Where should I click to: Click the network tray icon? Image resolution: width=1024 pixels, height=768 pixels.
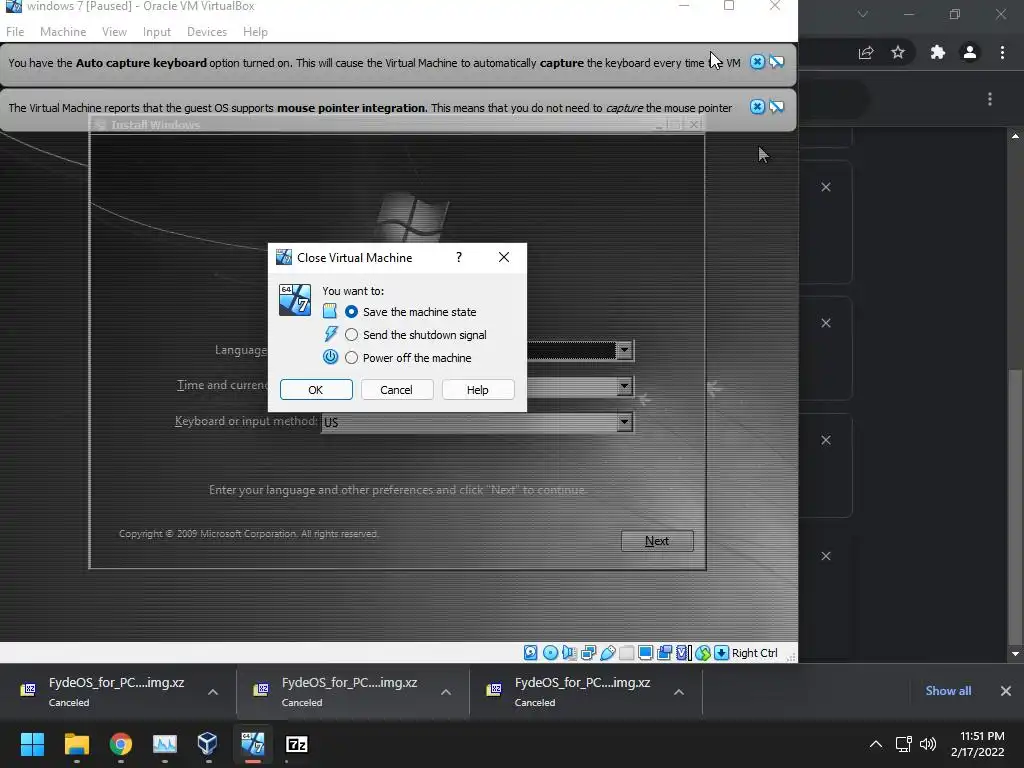(903, 744)
